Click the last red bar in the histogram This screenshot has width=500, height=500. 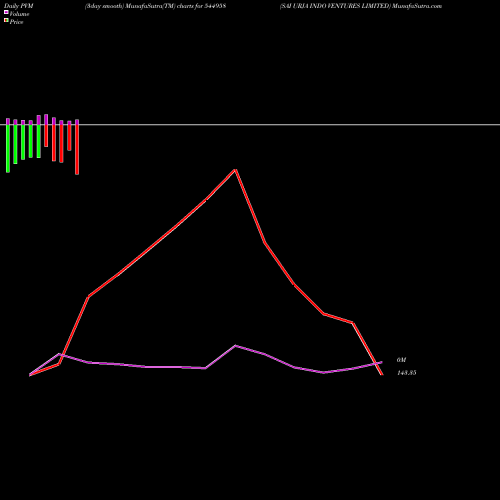(x=77, y=149)
